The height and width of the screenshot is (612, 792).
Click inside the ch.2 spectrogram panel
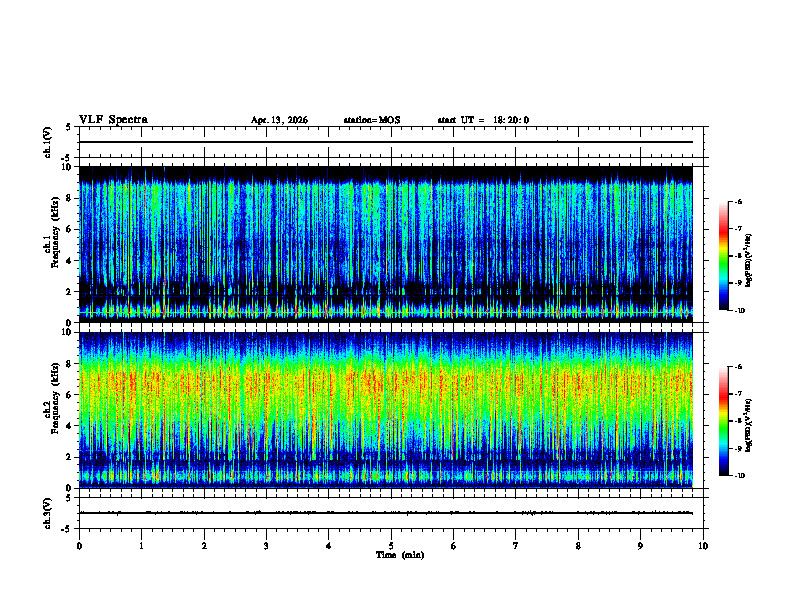click(x=386, y=410)
